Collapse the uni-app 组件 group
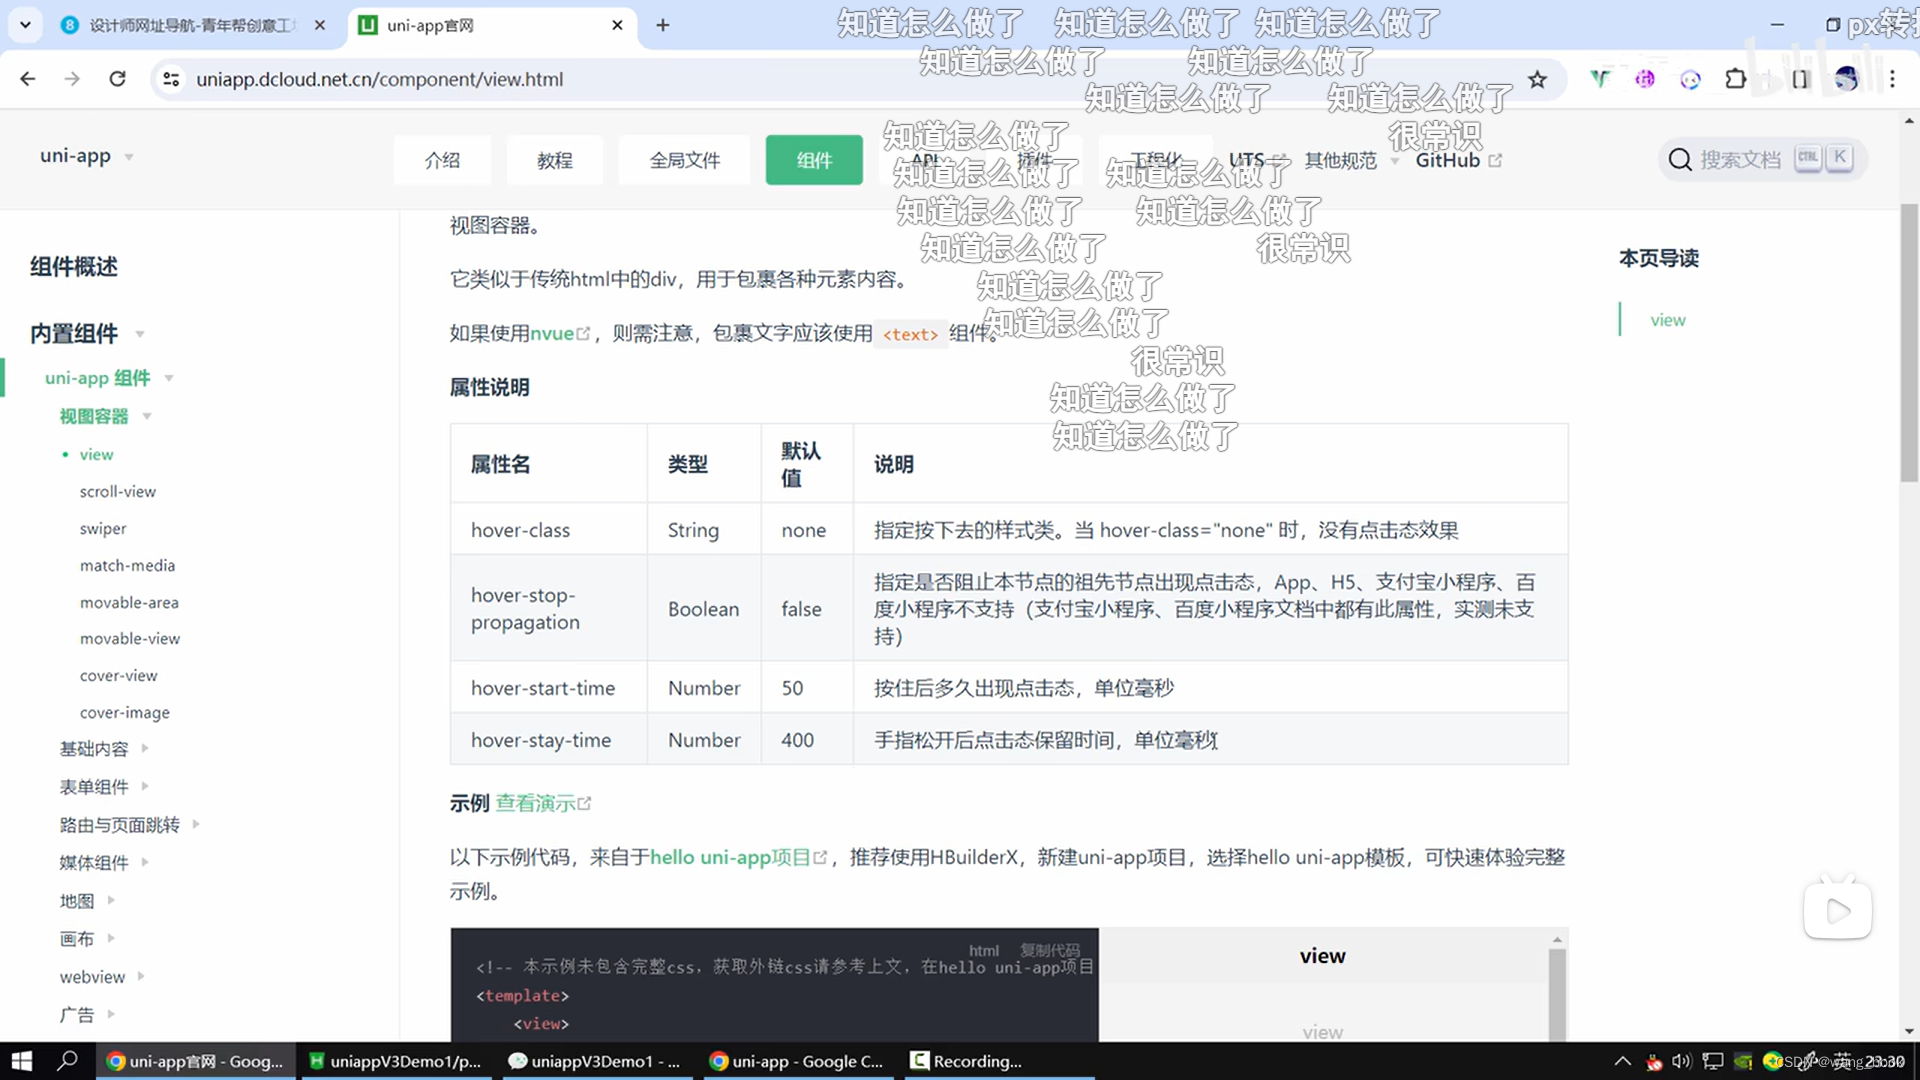This screenshot has width=1920, height=1080. click(109, 378)
